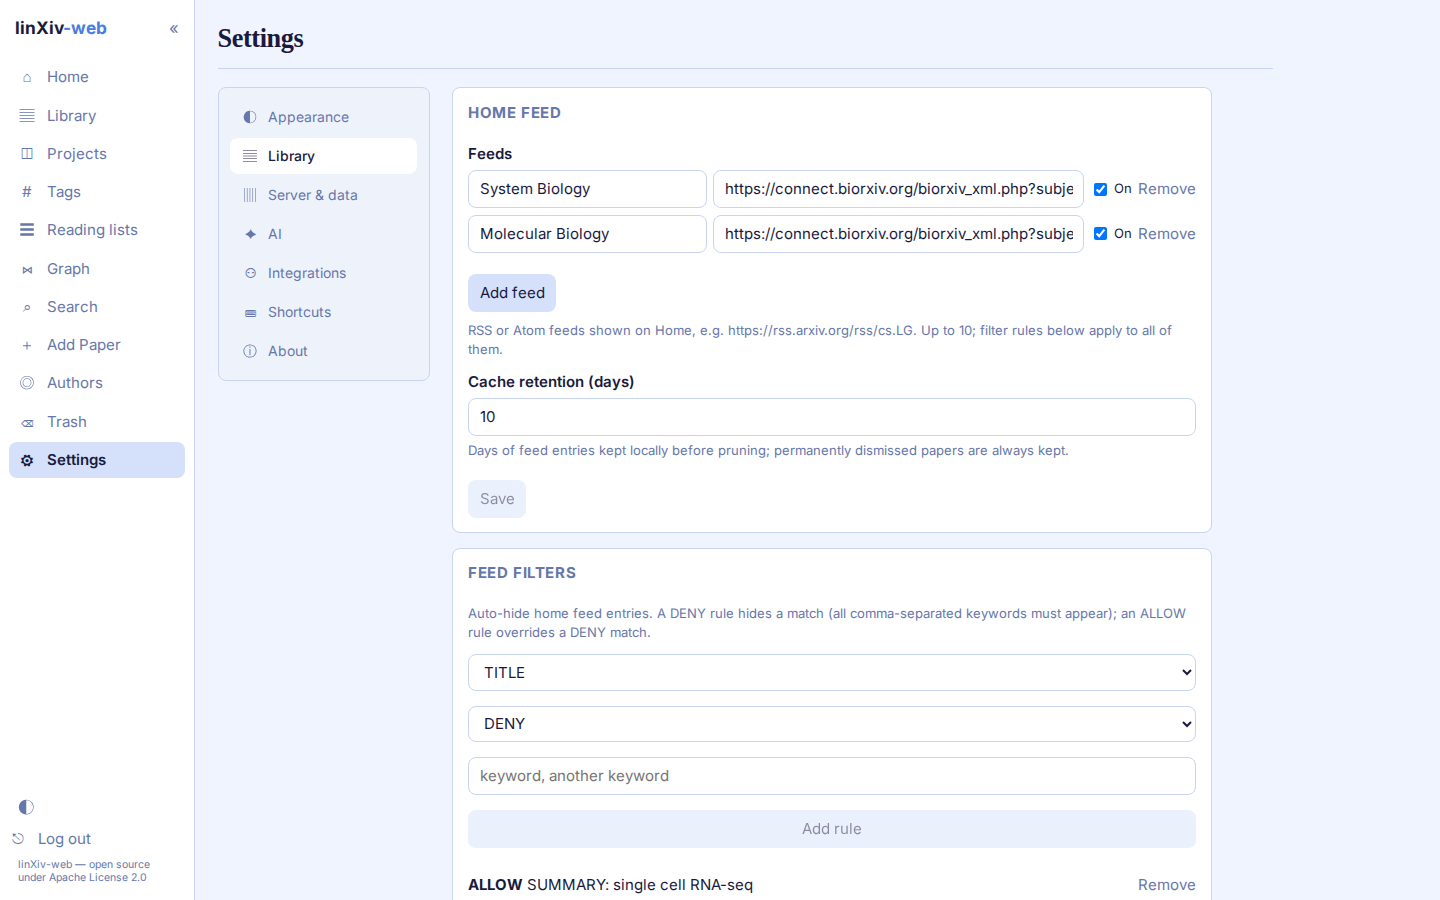Click the Add Paper plus icon
The image size is (1440, 900).
click(27, 345)
